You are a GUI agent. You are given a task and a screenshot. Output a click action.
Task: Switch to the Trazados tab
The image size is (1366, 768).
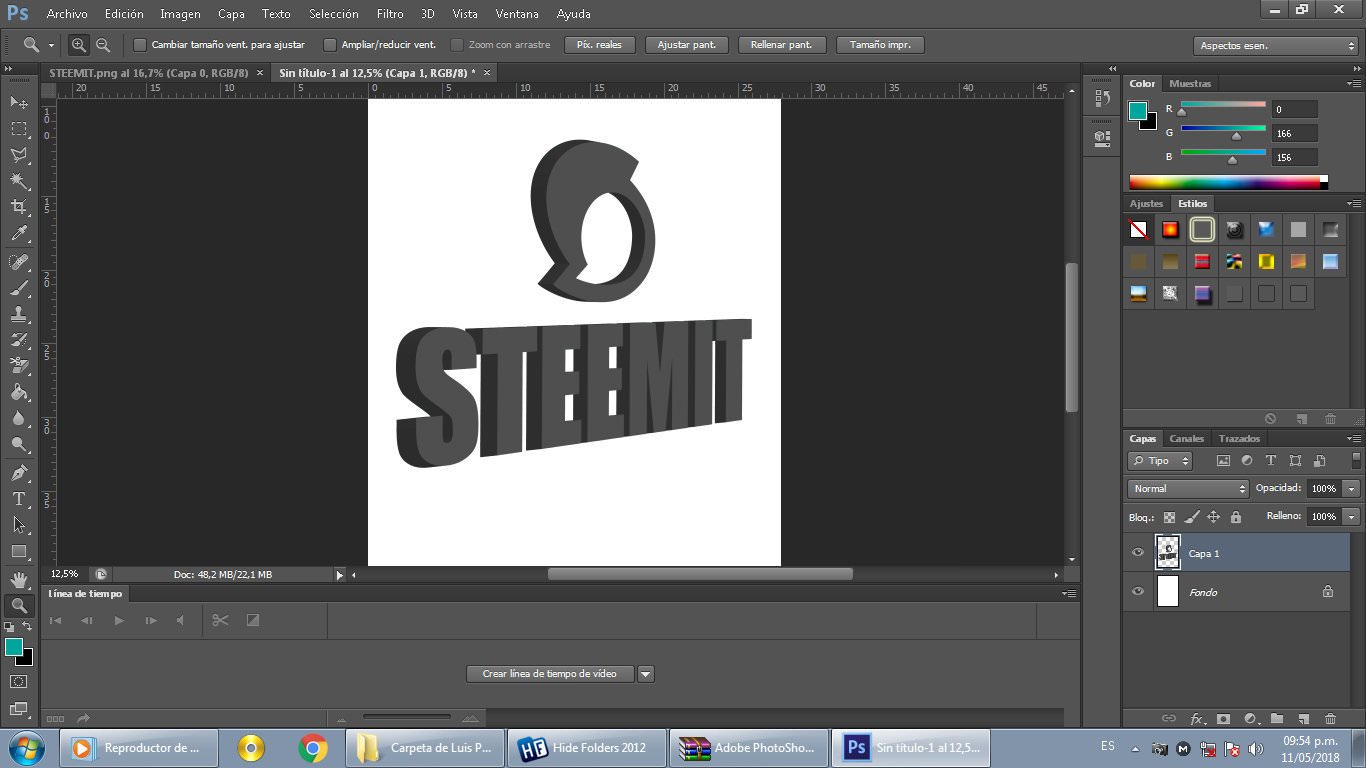(x=1239, y=439)
